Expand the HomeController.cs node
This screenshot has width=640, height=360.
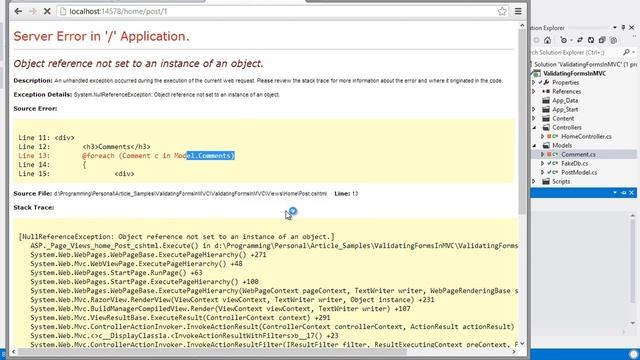click(x=542, y=136)
